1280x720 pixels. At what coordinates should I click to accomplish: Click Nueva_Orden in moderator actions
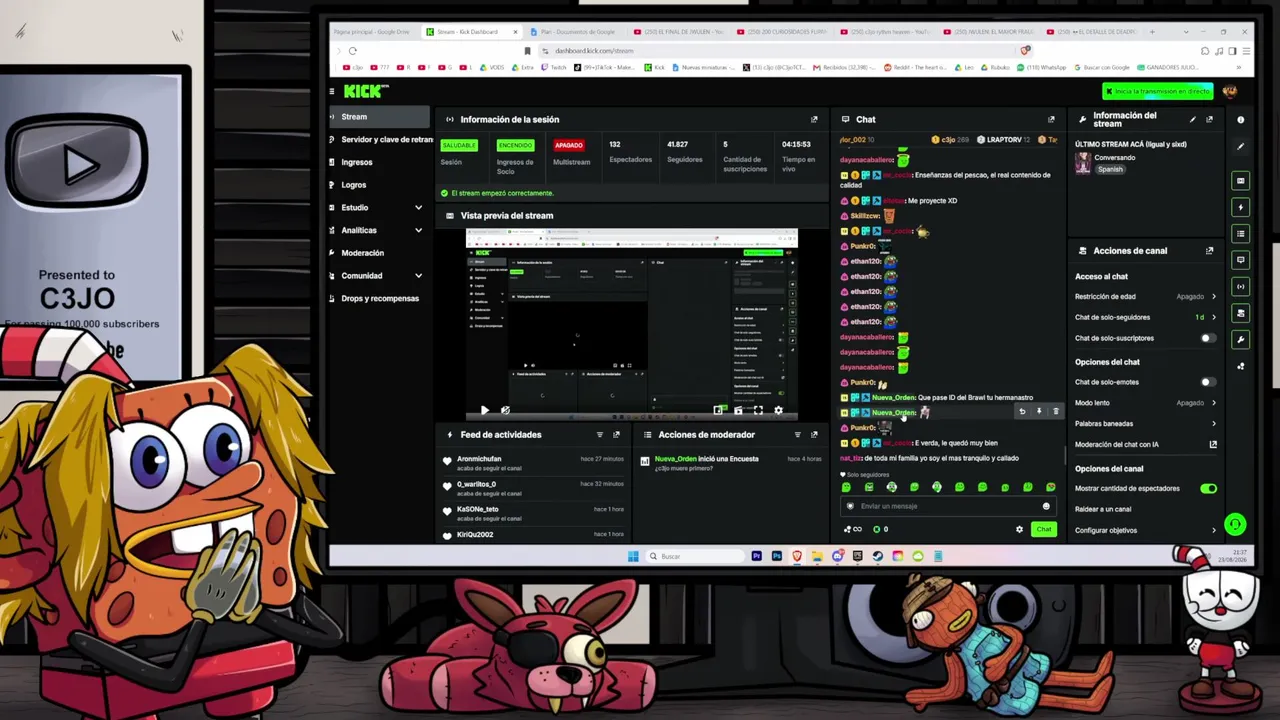pos(676,459)
